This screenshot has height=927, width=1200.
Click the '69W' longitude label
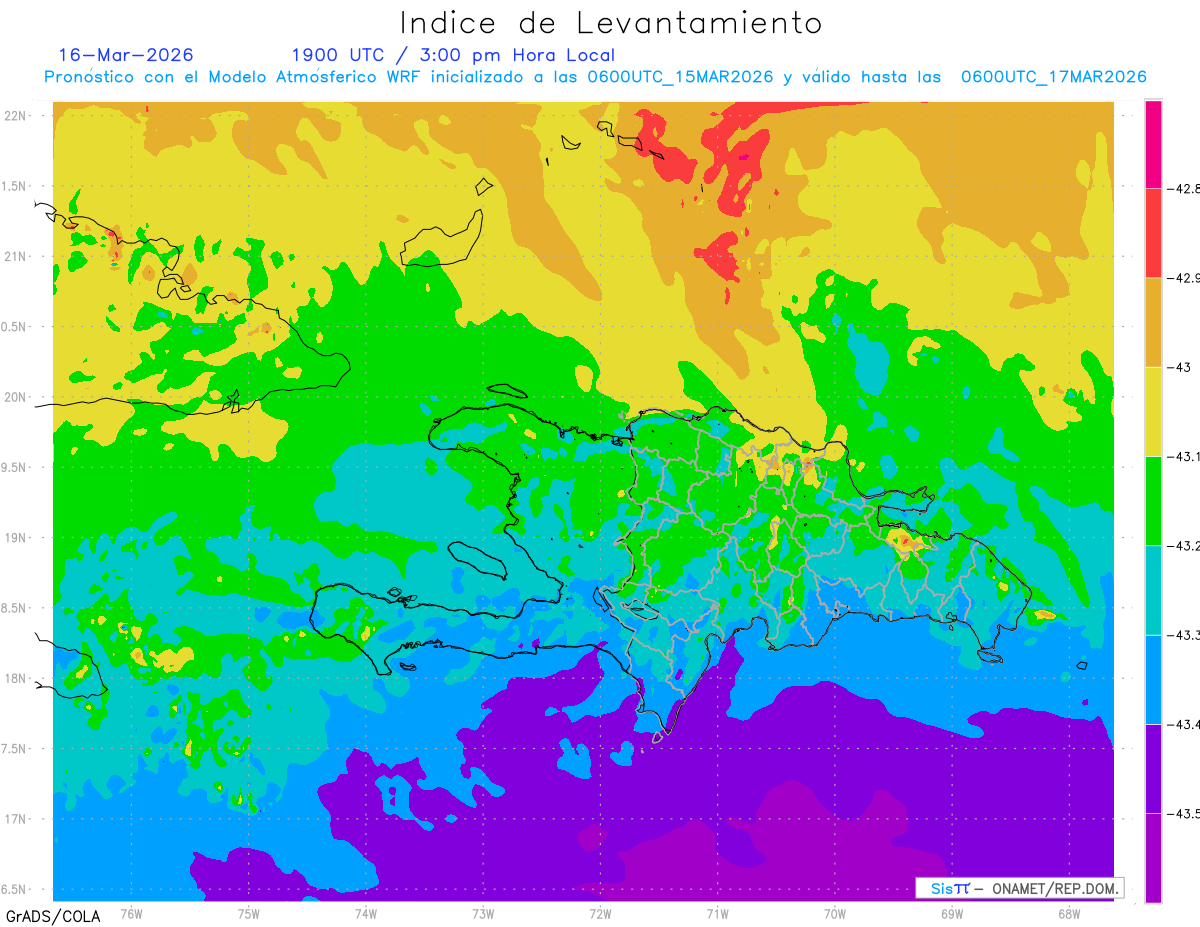(952, 914)
